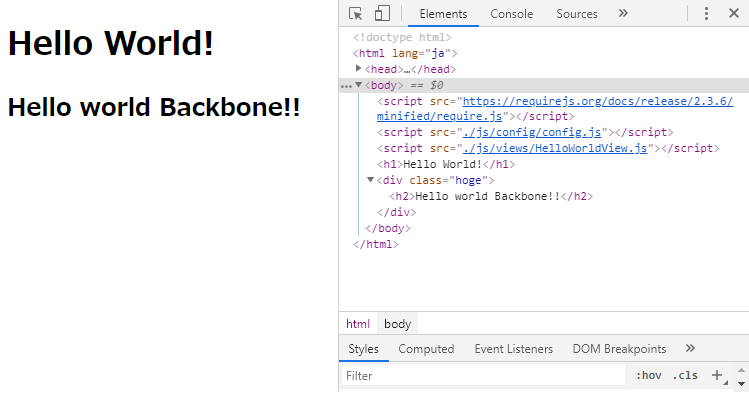Select the h2 Hello world Backbone!! node

(x=491, y=196)
